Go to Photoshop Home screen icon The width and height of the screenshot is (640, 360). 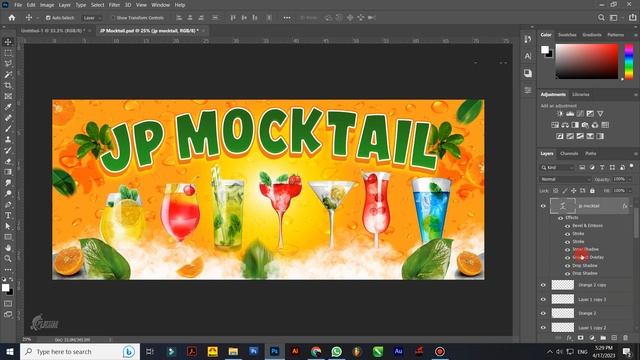(x=12, y=18)
